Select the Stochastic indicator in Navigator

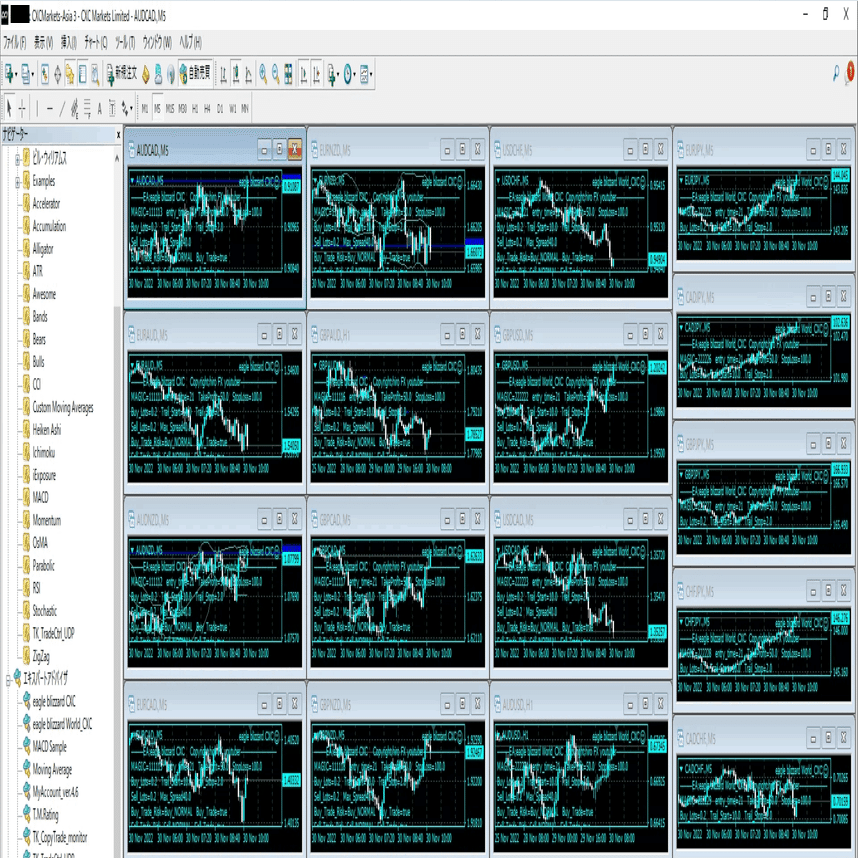coord(44,611)
